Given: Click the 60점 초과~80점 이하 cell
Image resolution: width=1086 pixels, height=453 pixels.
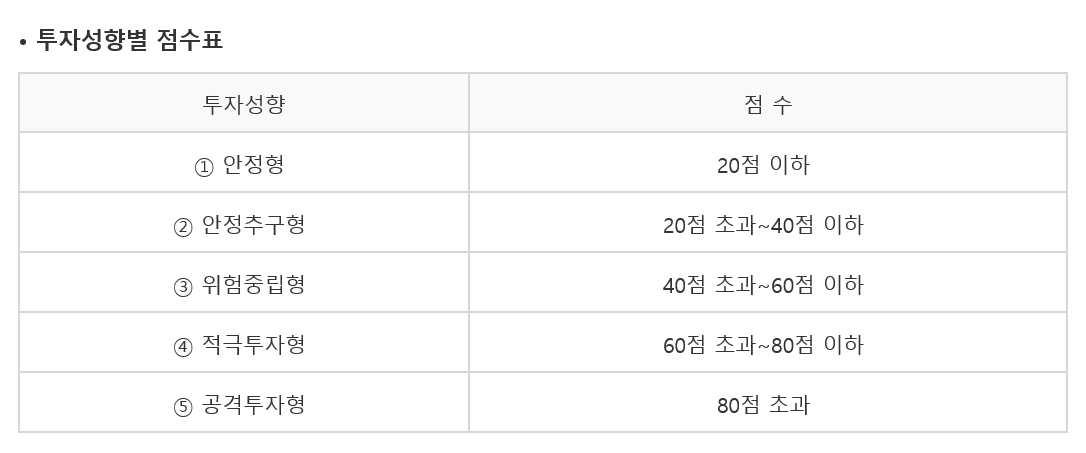Looking at the screenshot, I should coord(768,342).
